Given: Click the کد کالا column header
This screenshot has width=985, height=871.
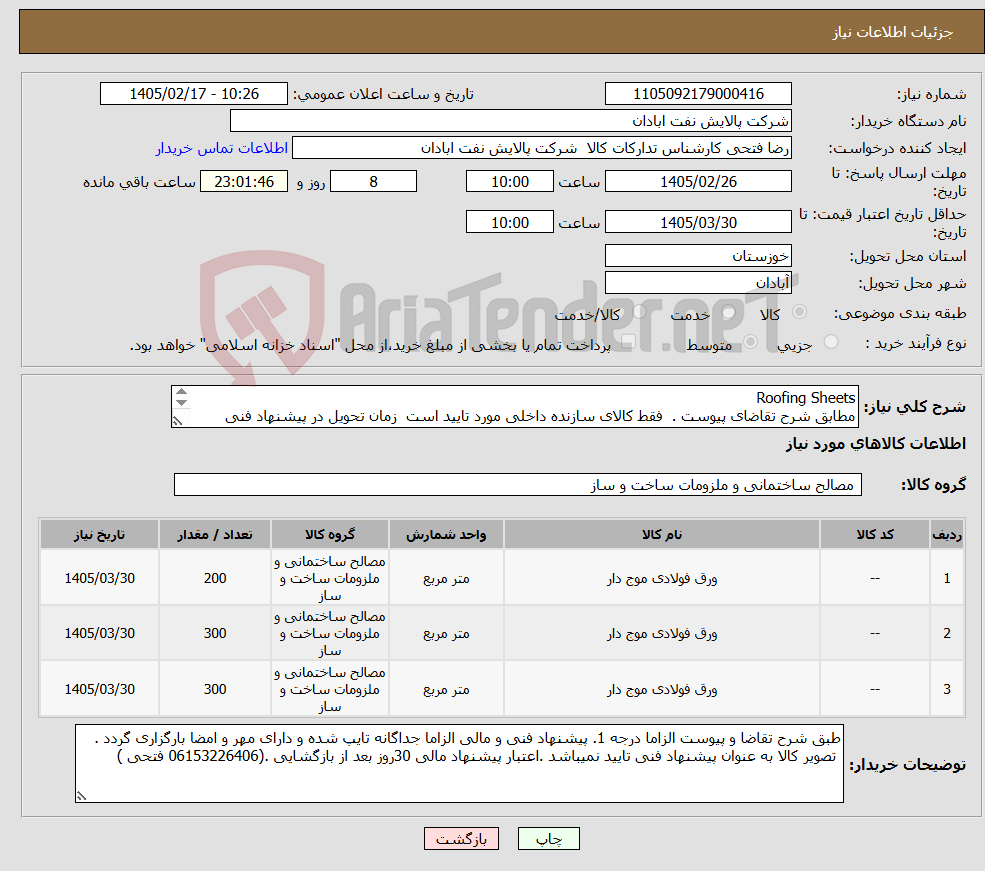Looking at the screenshot, I should pos(874,534).
